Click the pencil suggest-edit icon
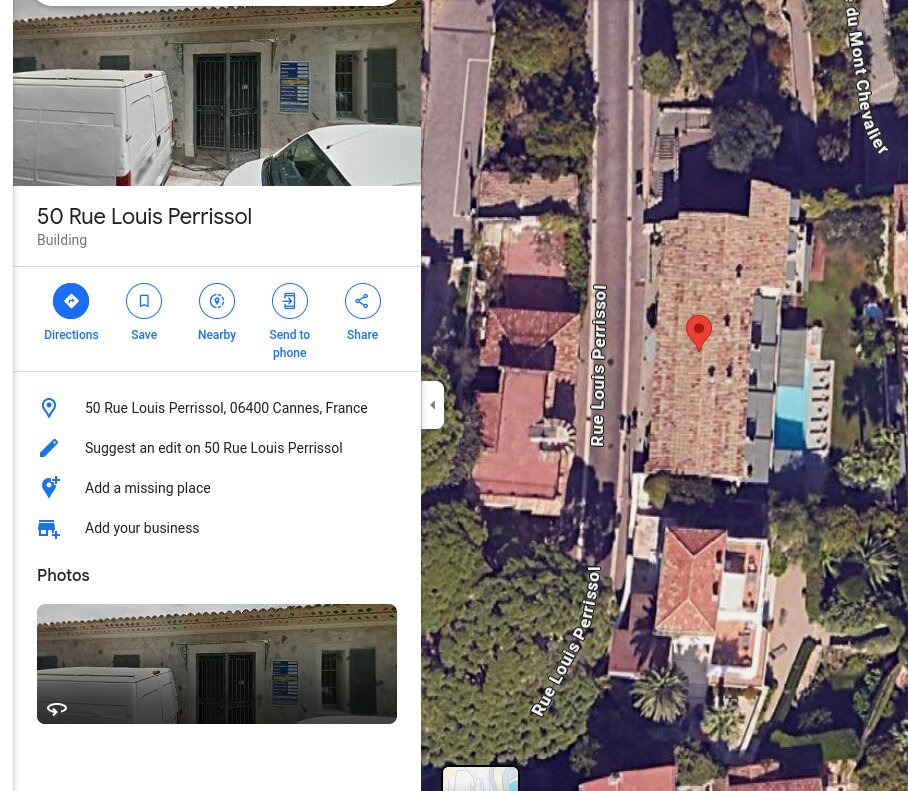This screenshot has height=791, width=908. (49, 448)
